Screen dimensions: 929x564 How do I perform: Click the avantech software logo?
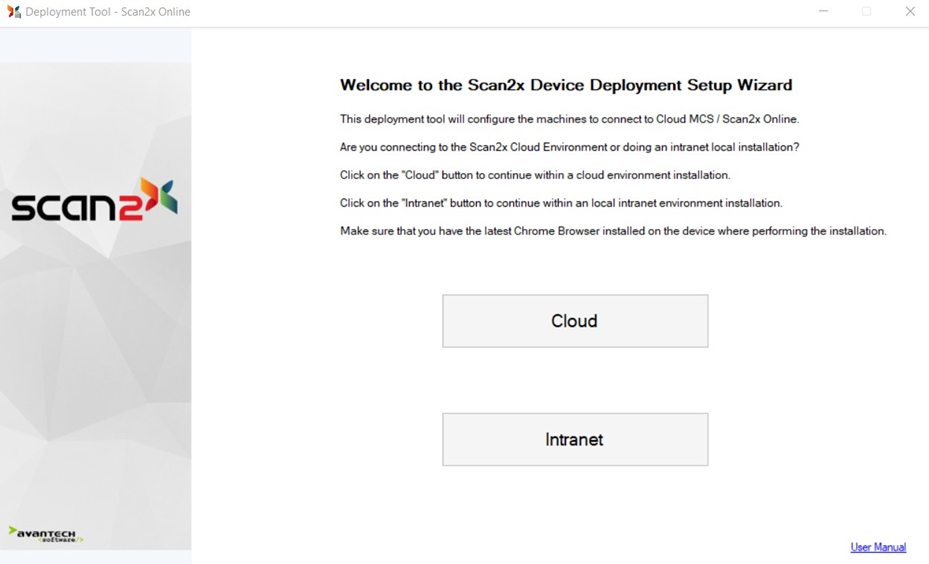46,534
